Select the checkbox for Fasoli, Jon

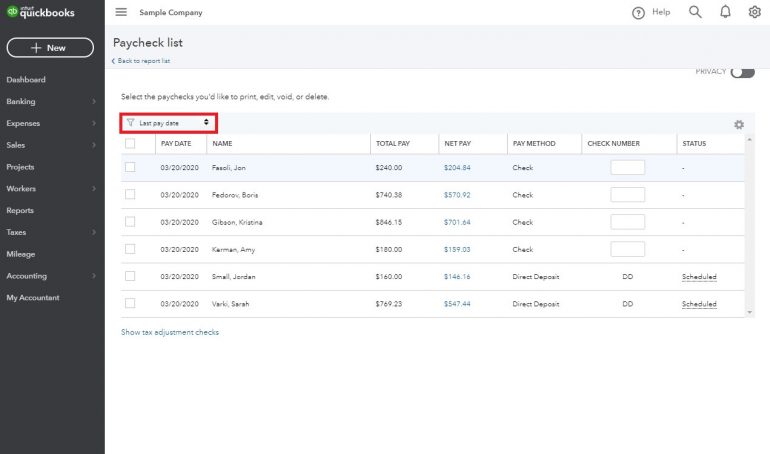click(130, 168)
